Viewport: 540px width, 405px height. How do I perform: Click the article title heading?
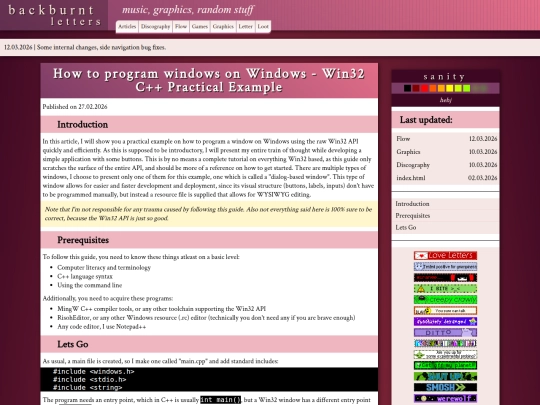(209, 80)
